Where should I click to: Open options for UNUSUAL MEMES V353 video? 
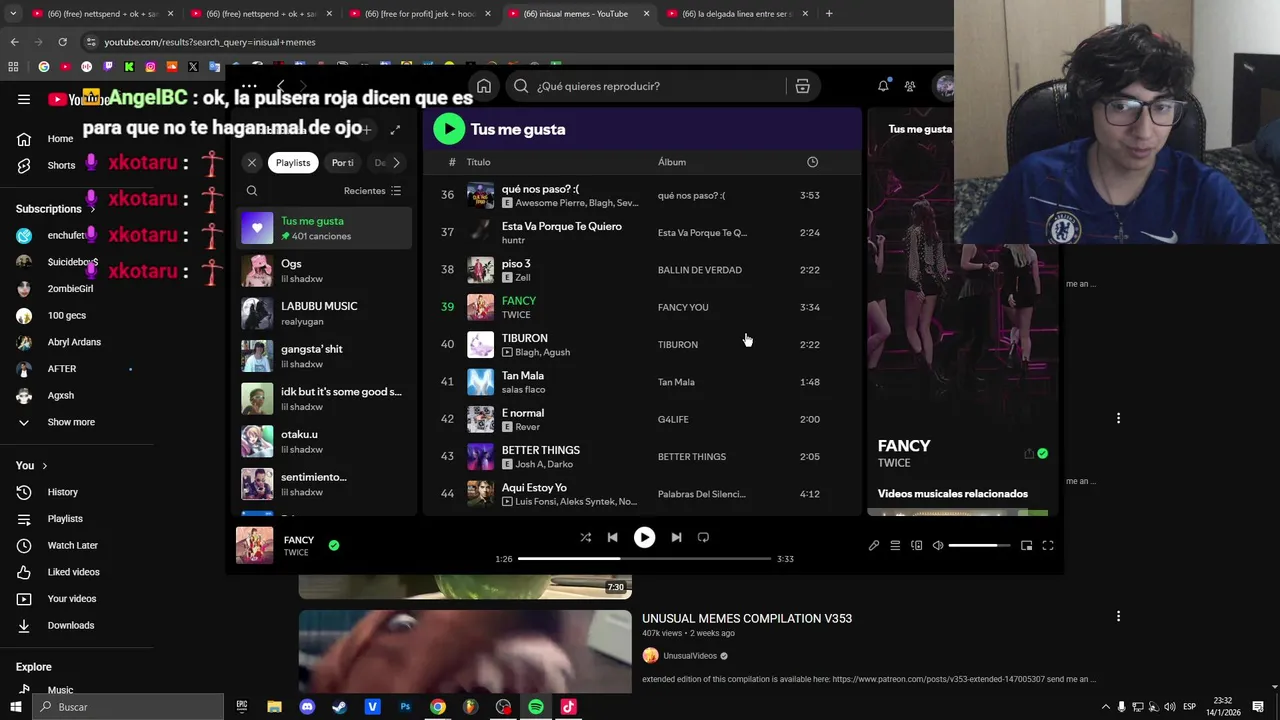(1118, 616)
